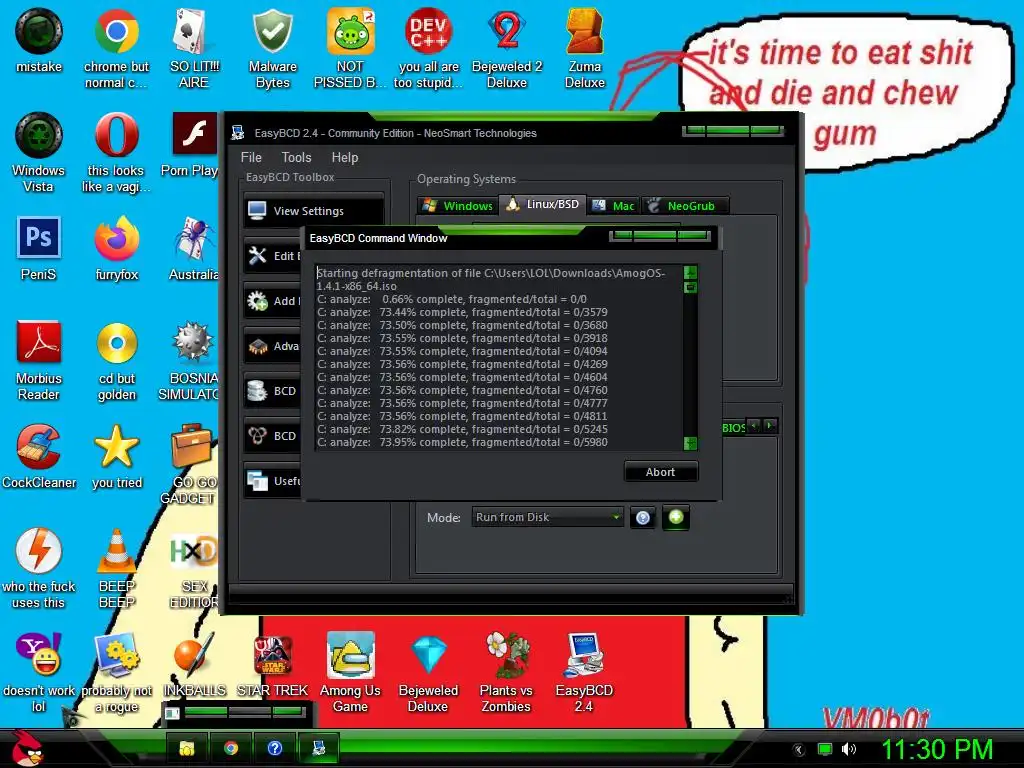Launch the 'CockCleaner' CCleaner shortcut
Screen dimensions: 1024x768
pyautogui.click(x=39, y=456)
